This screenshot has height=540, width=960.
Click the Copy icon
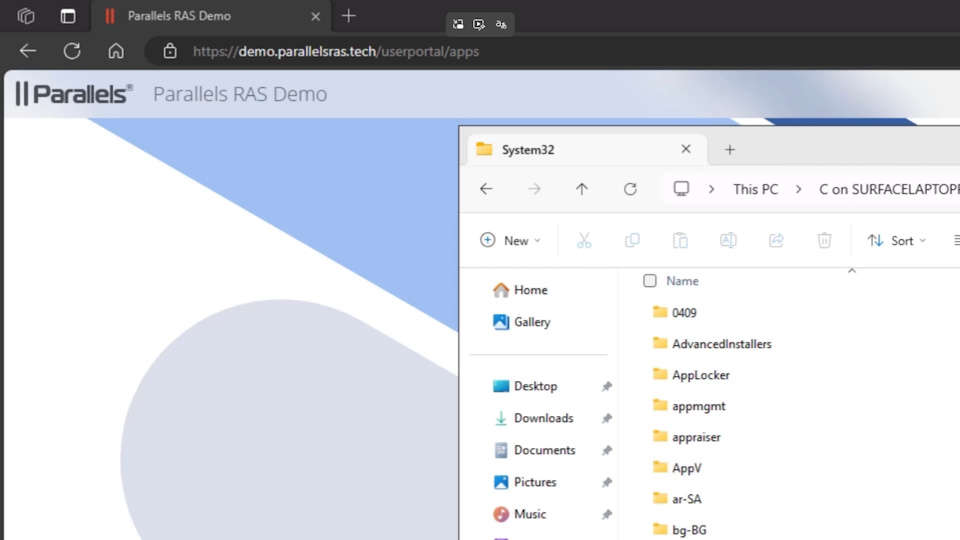(632, 241)
